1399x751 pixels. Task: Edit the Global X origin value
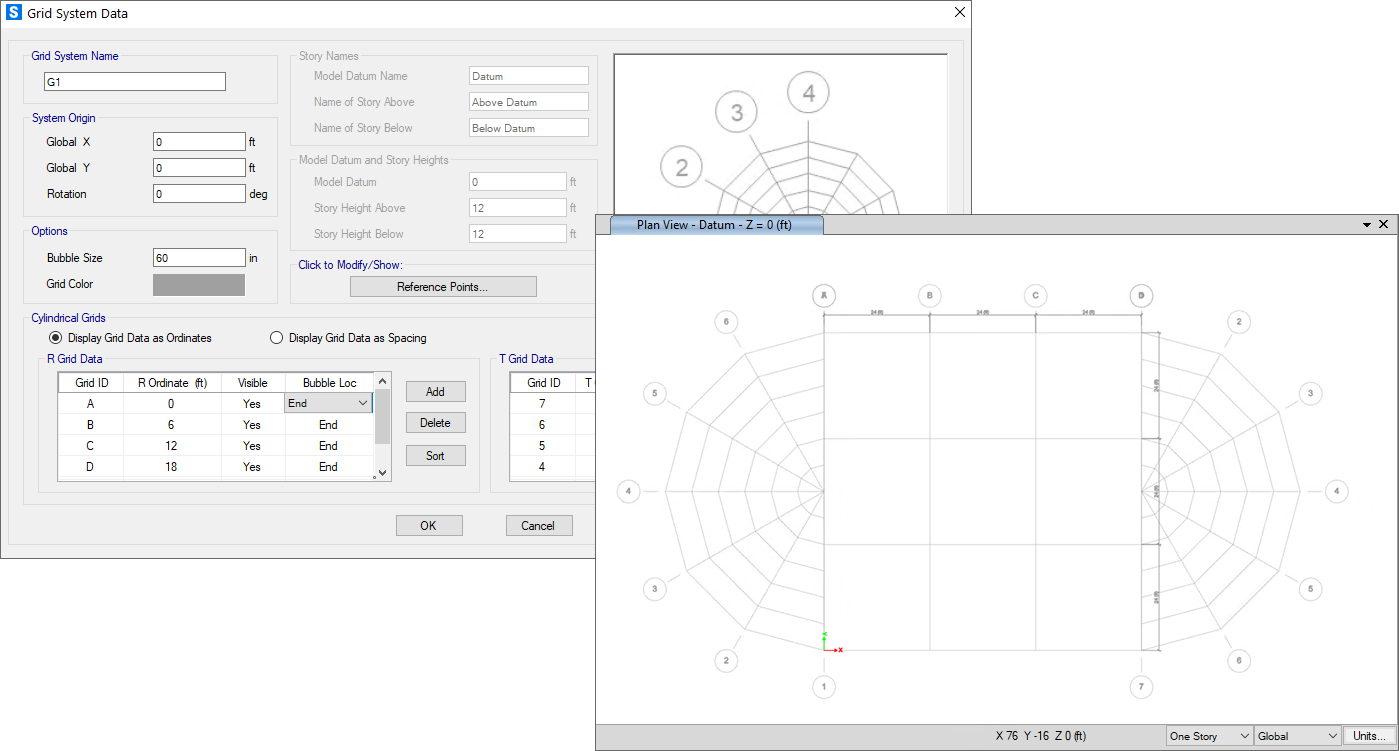coord(197,141)
